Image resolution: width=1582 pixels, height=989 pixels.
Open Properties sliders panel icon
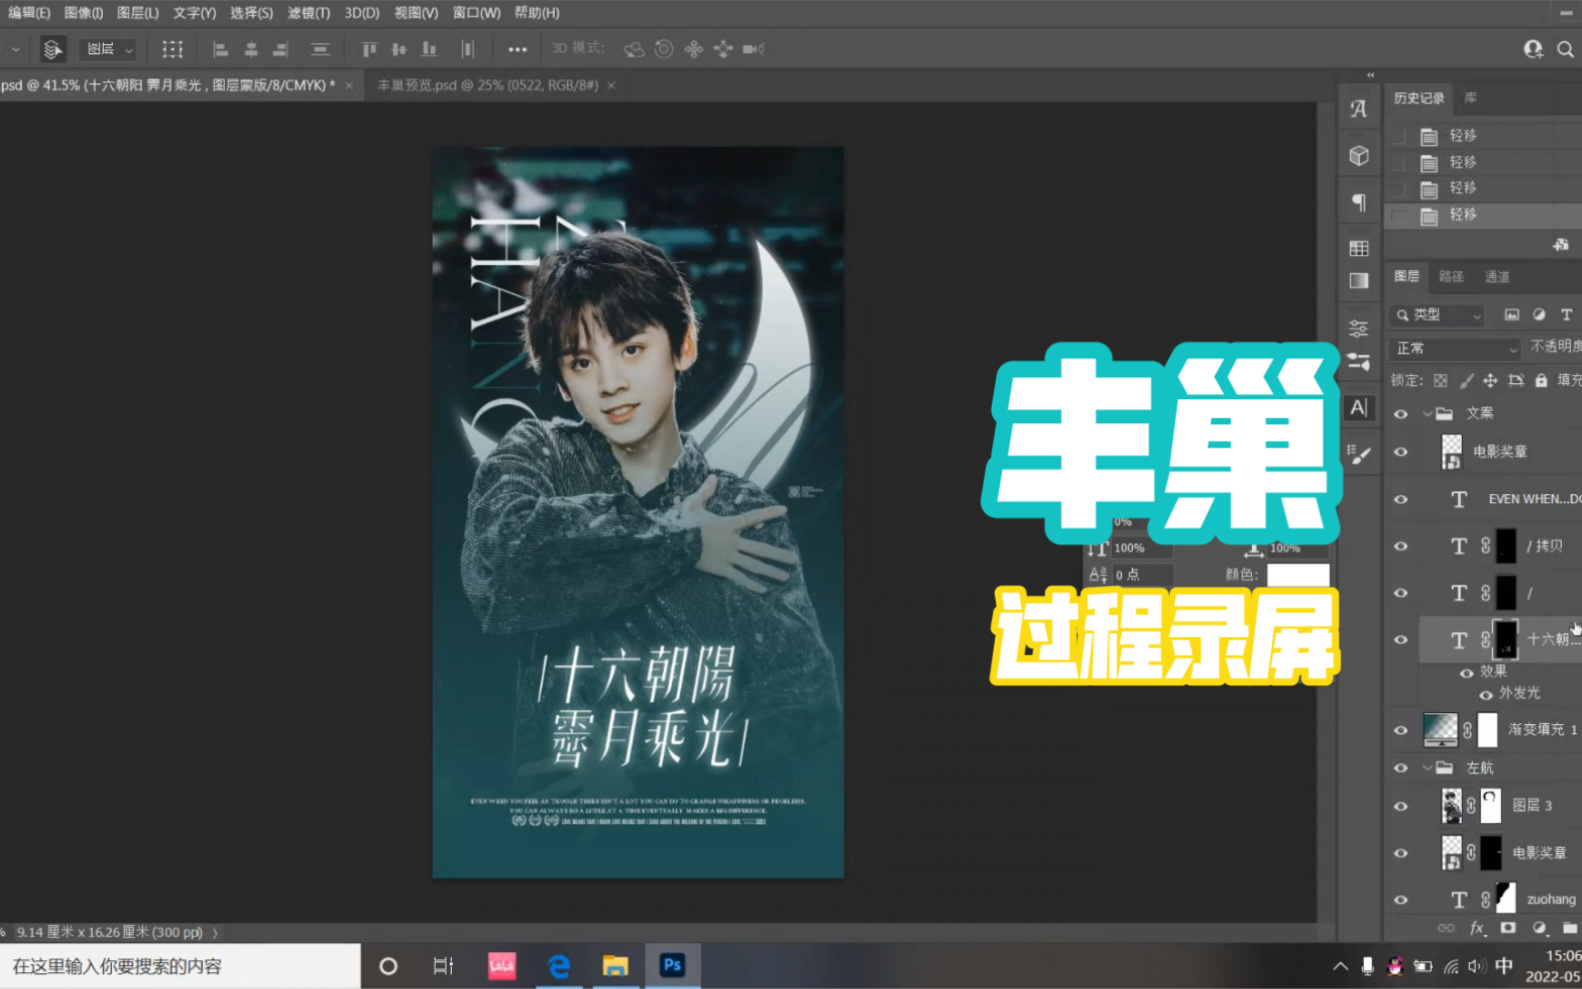1358,328
